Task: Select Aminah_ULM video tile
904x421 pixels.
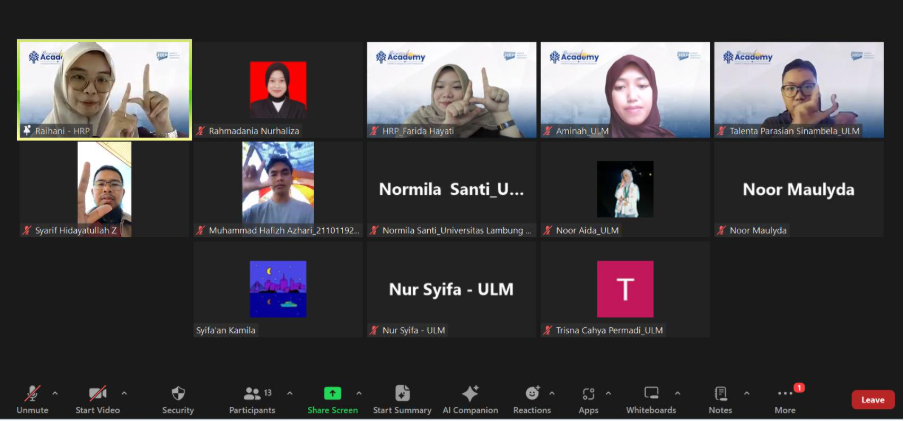Action: click(625, 89)
